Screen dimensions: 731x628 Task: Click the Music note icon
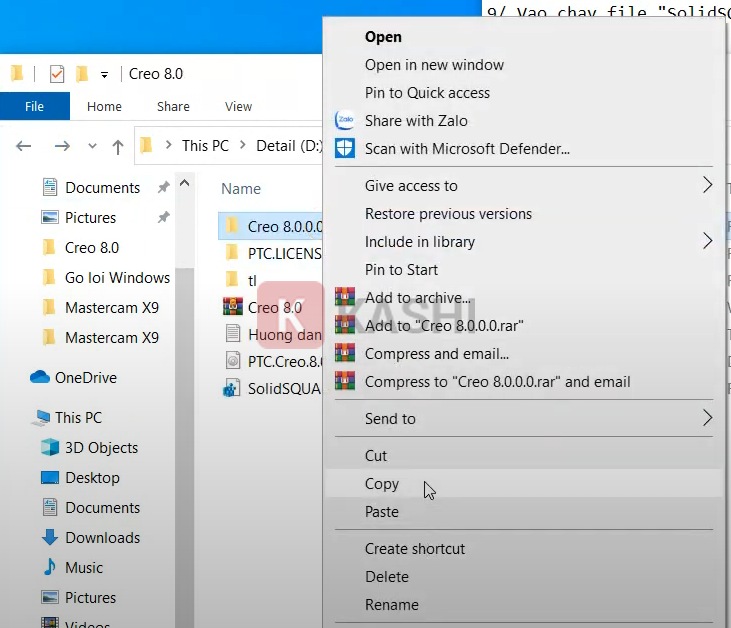(49, 567)
